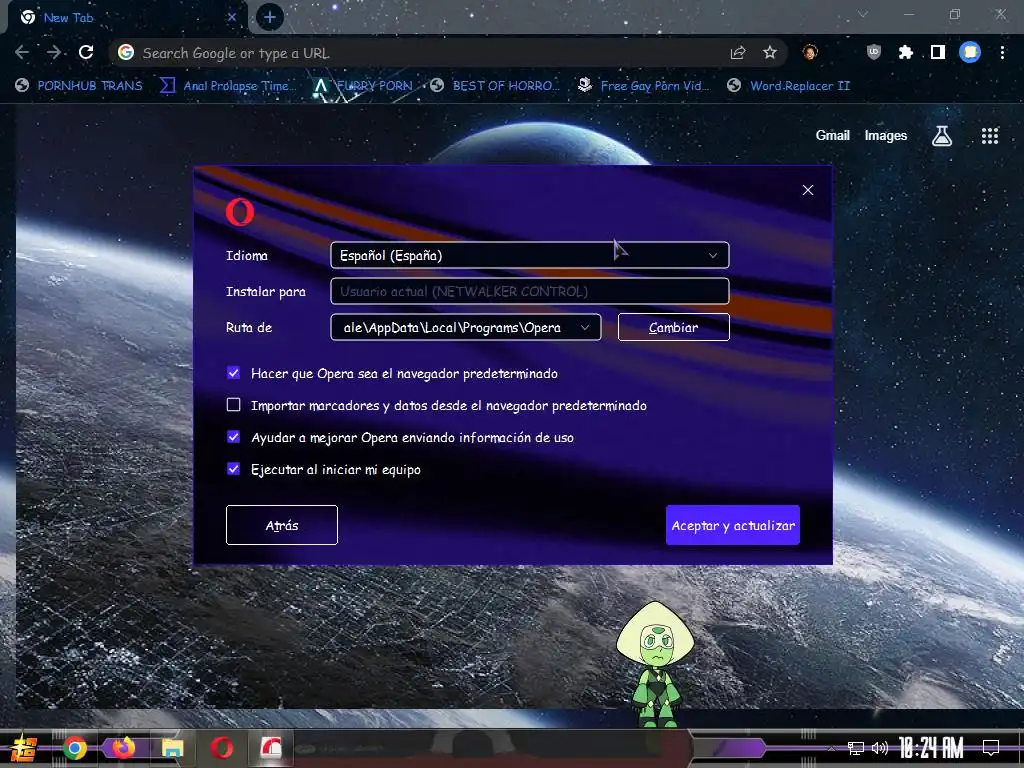The image size is (1024, 768).
Task: Click the share page icon in address bar
Action: click(738, 53)
